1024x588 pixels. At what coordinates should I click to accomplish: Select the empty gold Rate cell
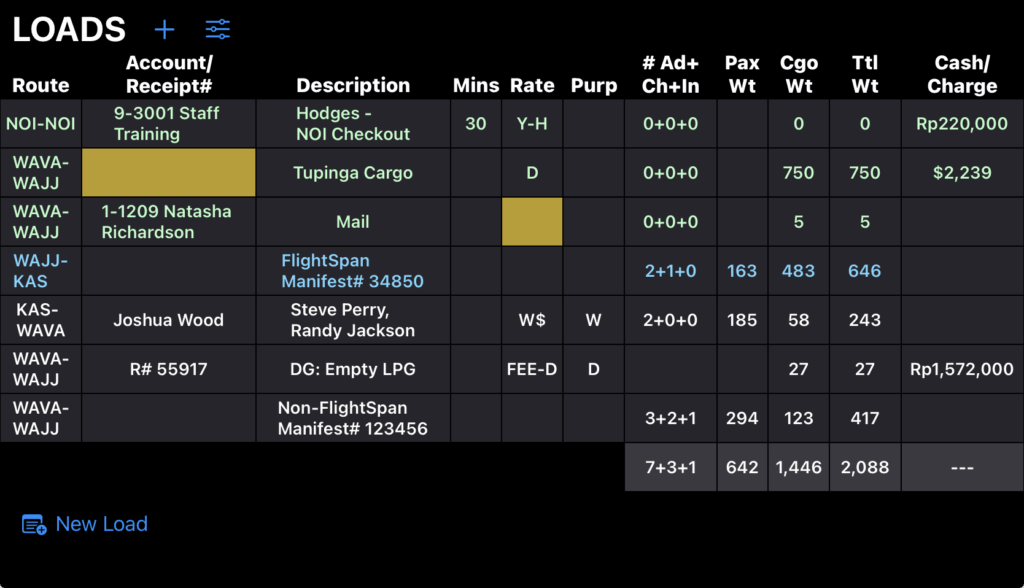[532, 222]
